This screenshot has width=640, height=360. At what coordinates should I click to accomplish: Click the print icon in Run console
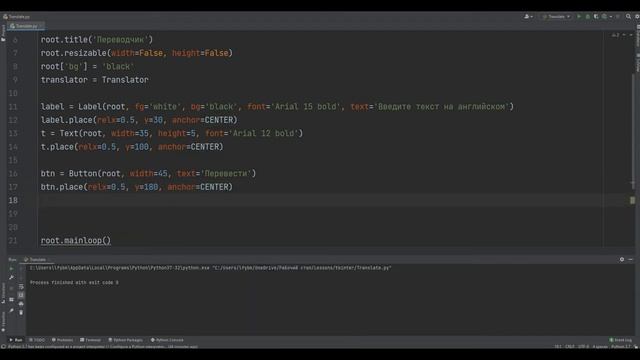coord(21,304)
